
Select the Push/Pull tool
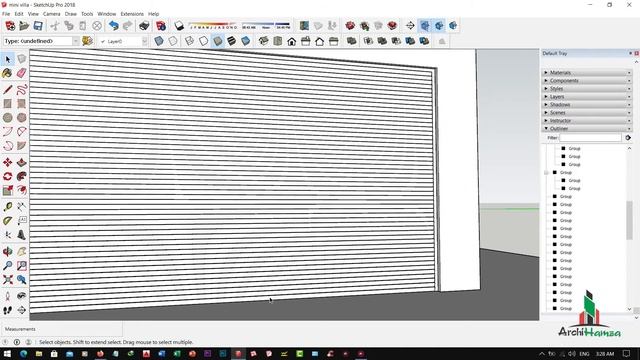(22, 162)
